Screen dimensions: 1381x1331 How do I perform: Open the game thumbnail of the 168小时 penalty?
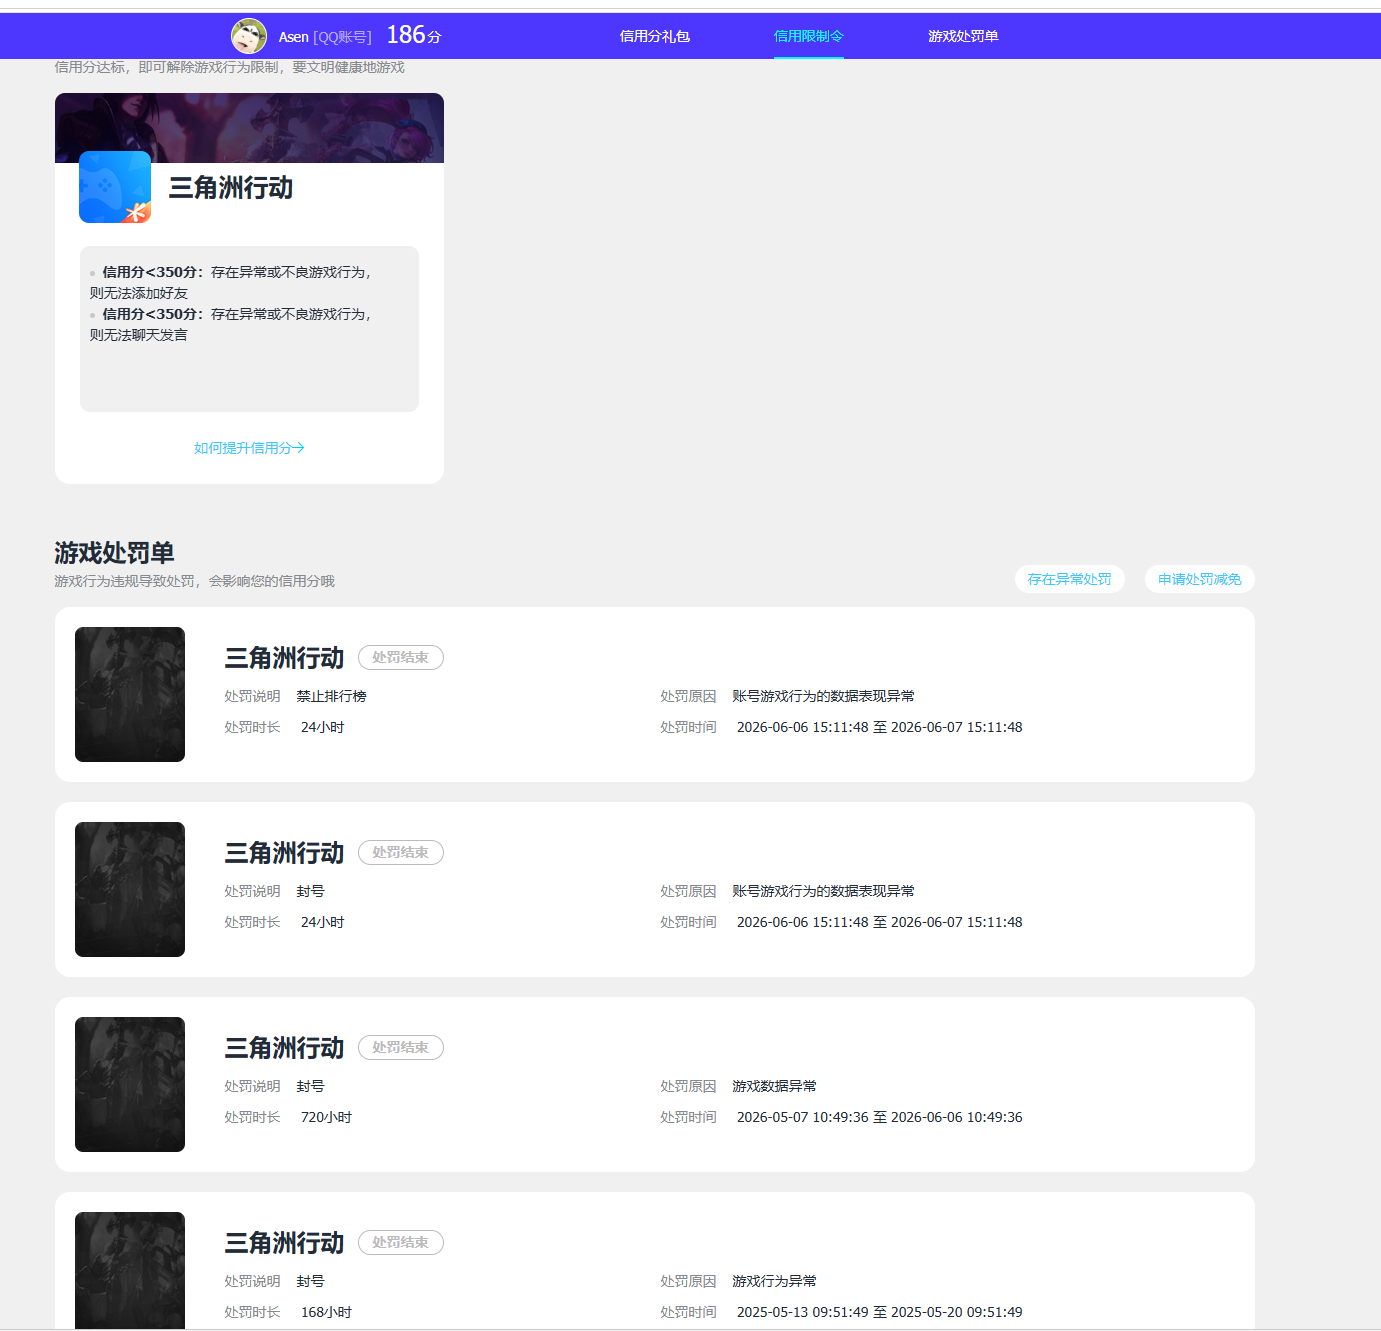point(130,1270)
